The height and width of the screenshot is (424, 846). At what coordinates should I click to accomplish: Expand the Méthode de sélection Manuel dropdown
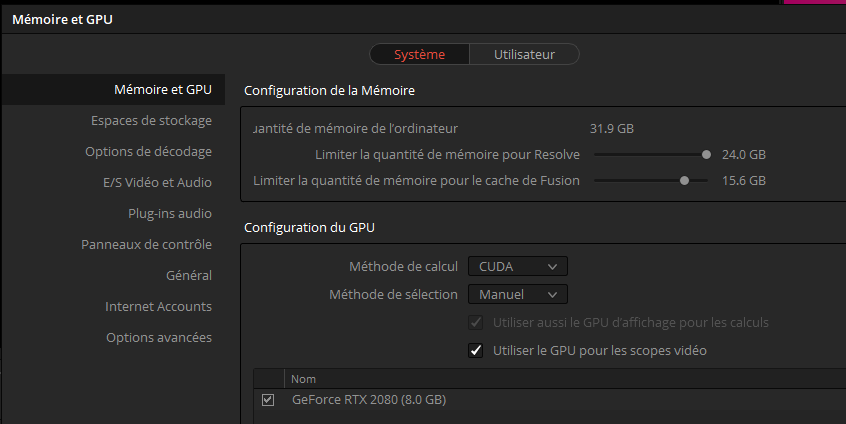517,294
